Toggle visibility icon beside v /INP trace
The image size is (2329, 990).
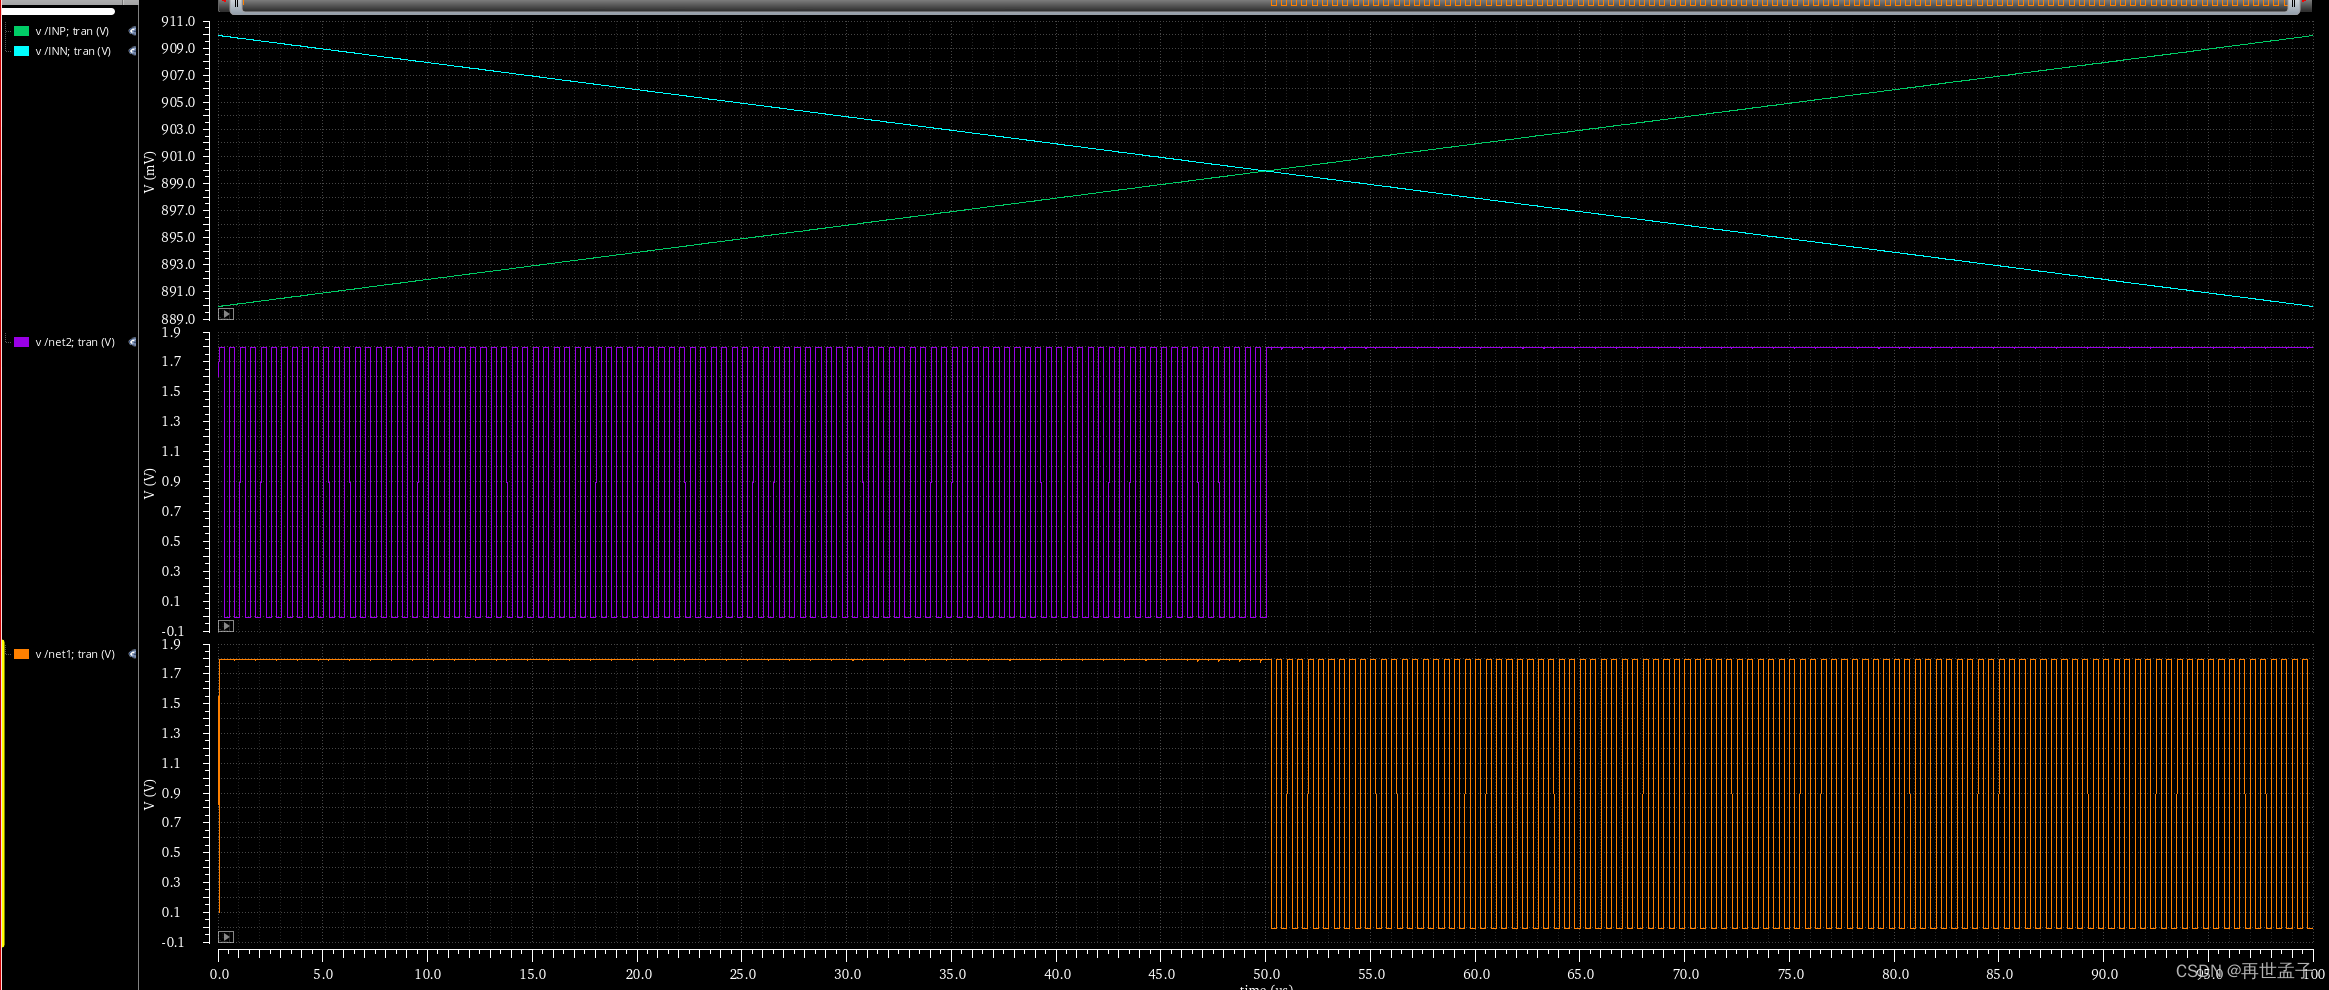[132, 31]
